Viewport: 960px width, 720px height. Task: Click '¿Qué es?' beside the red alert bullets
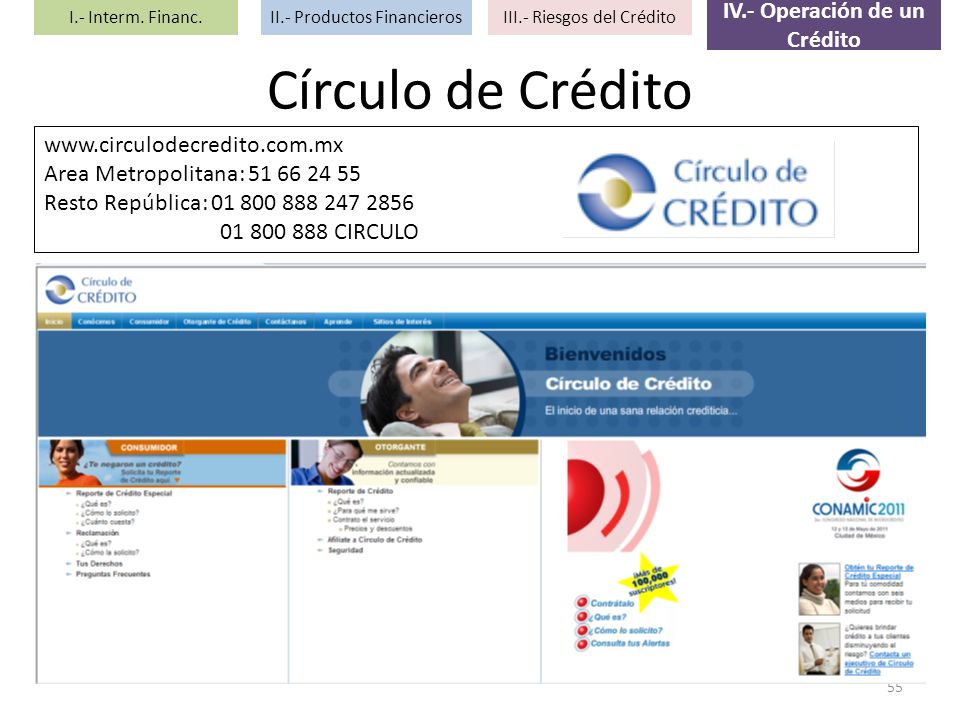click(609, 617)
